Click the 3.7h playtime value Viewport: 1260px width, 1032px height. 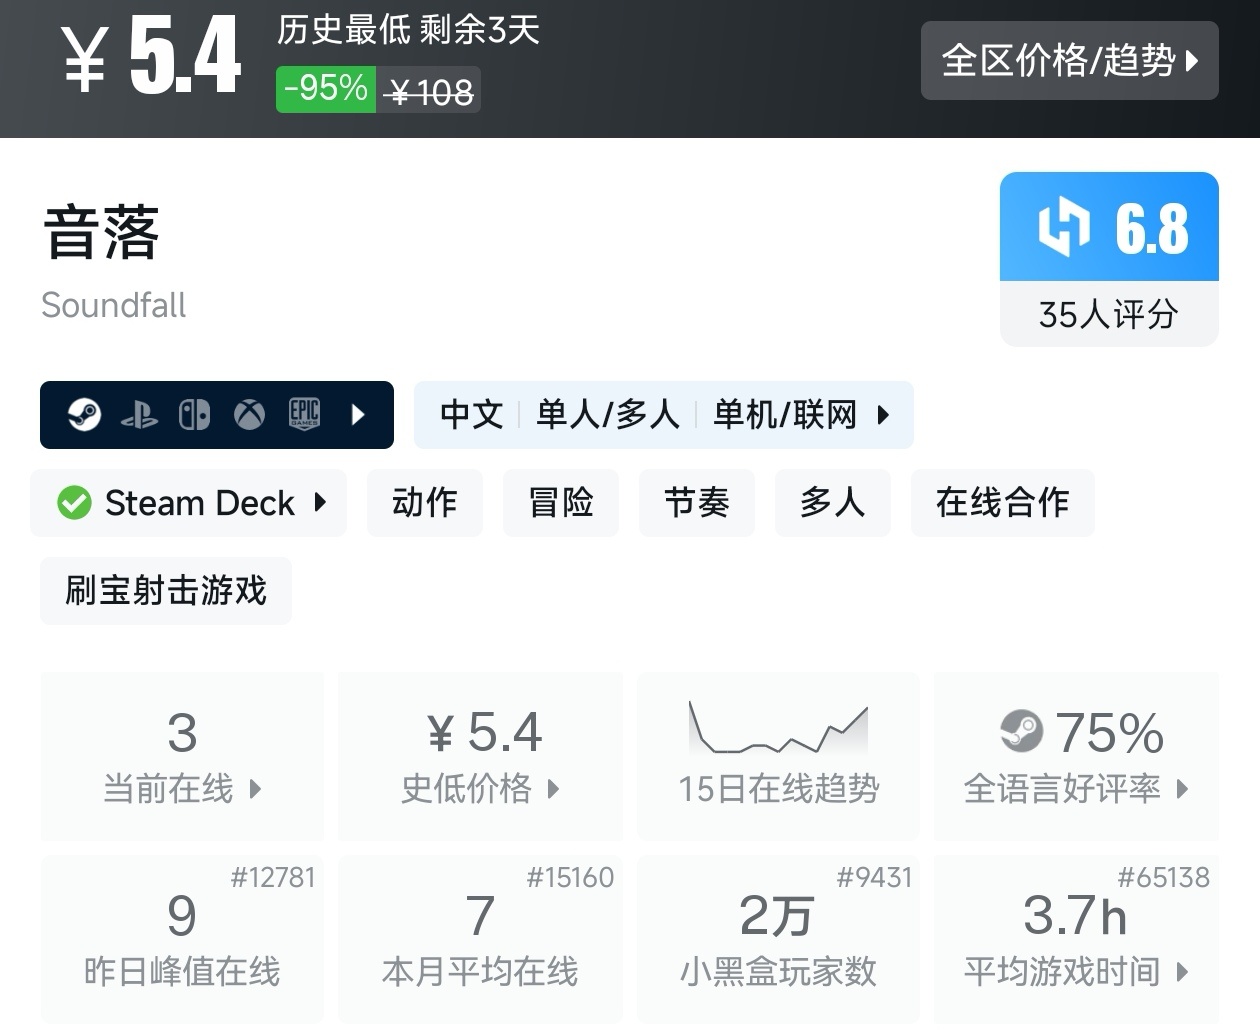(1075, 915)
